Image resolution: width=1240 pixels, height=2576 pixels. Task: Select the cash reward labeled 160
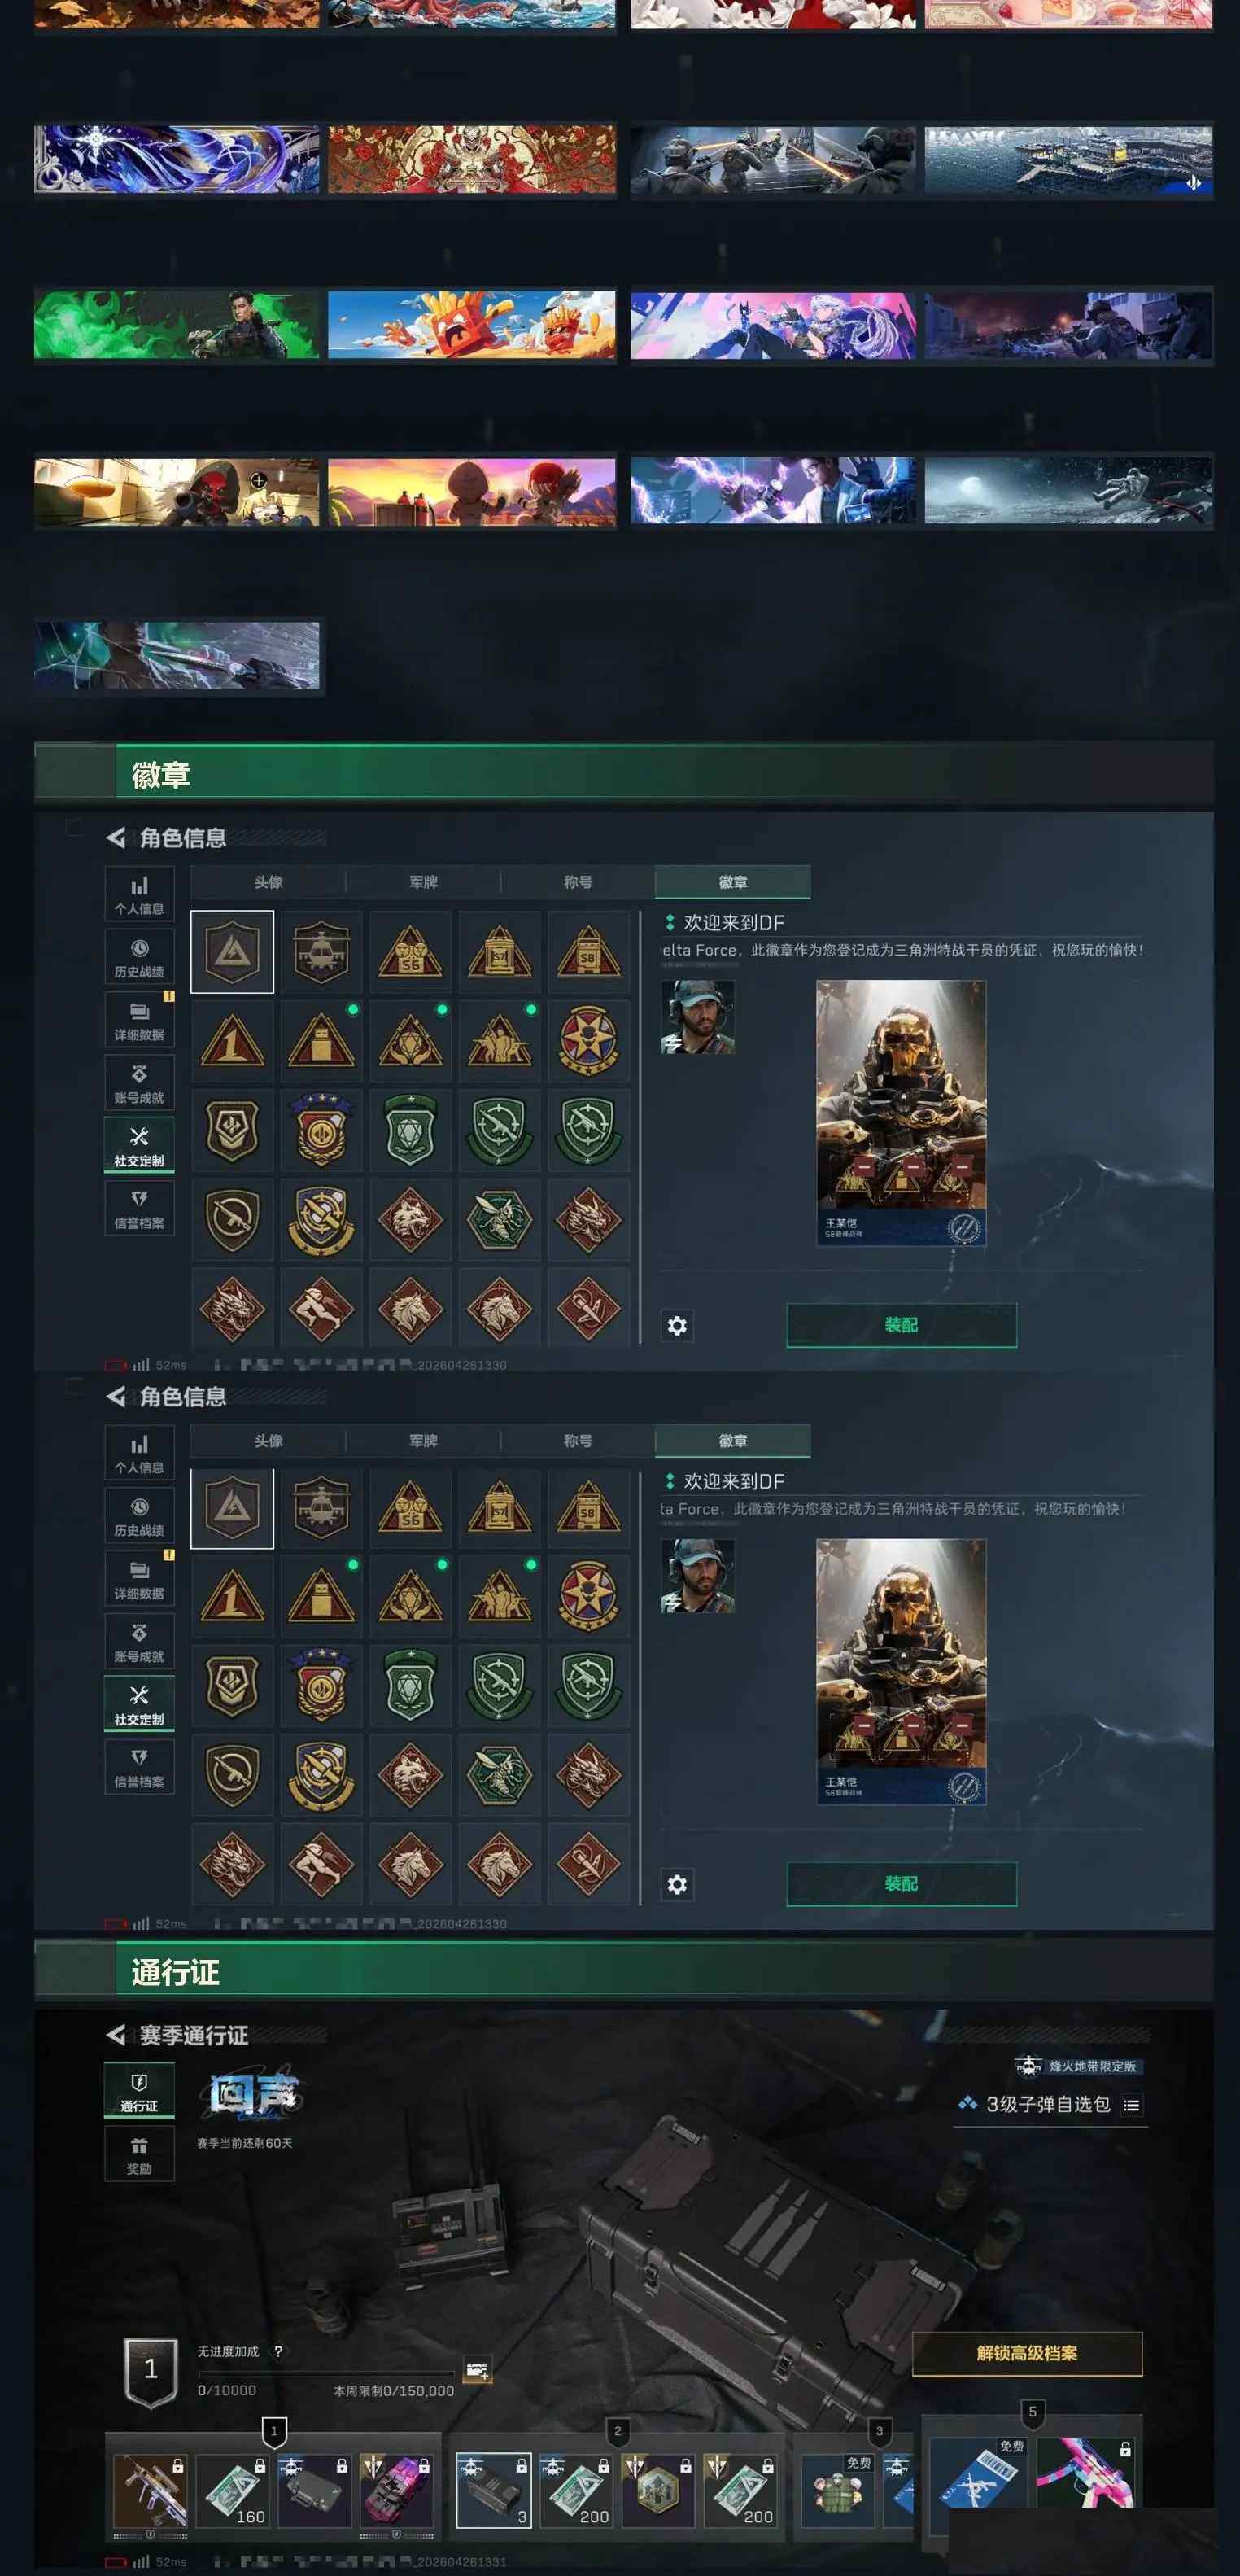232,2490
